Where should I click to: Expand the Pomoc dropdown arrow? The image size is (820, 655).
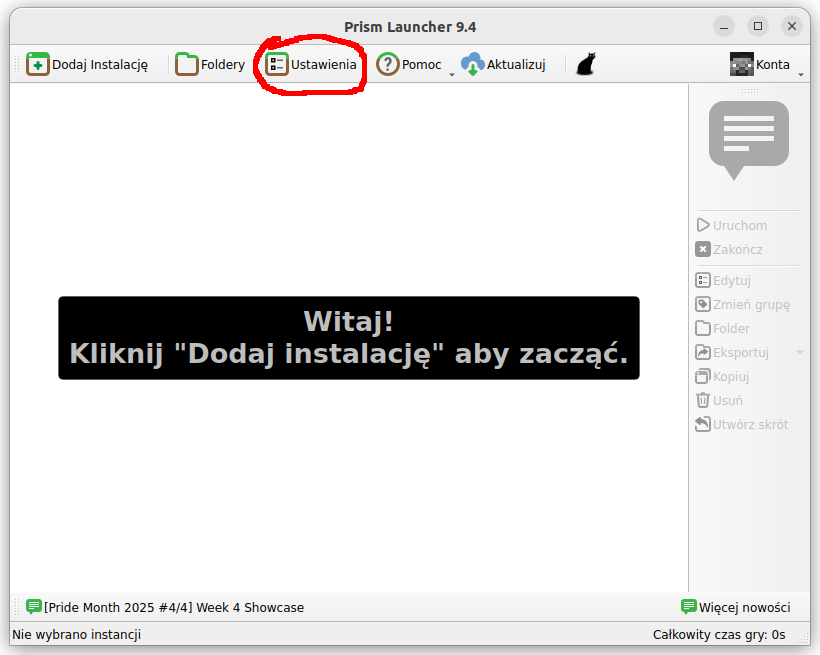451,73
